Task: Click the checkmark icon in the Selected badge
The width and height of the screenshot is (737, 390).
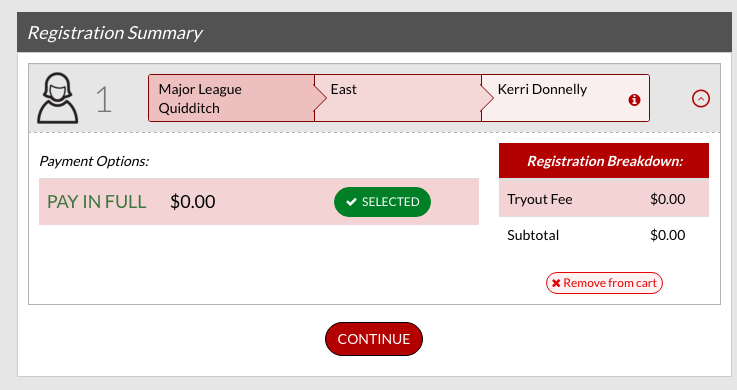Action: (x=351, y=202)
